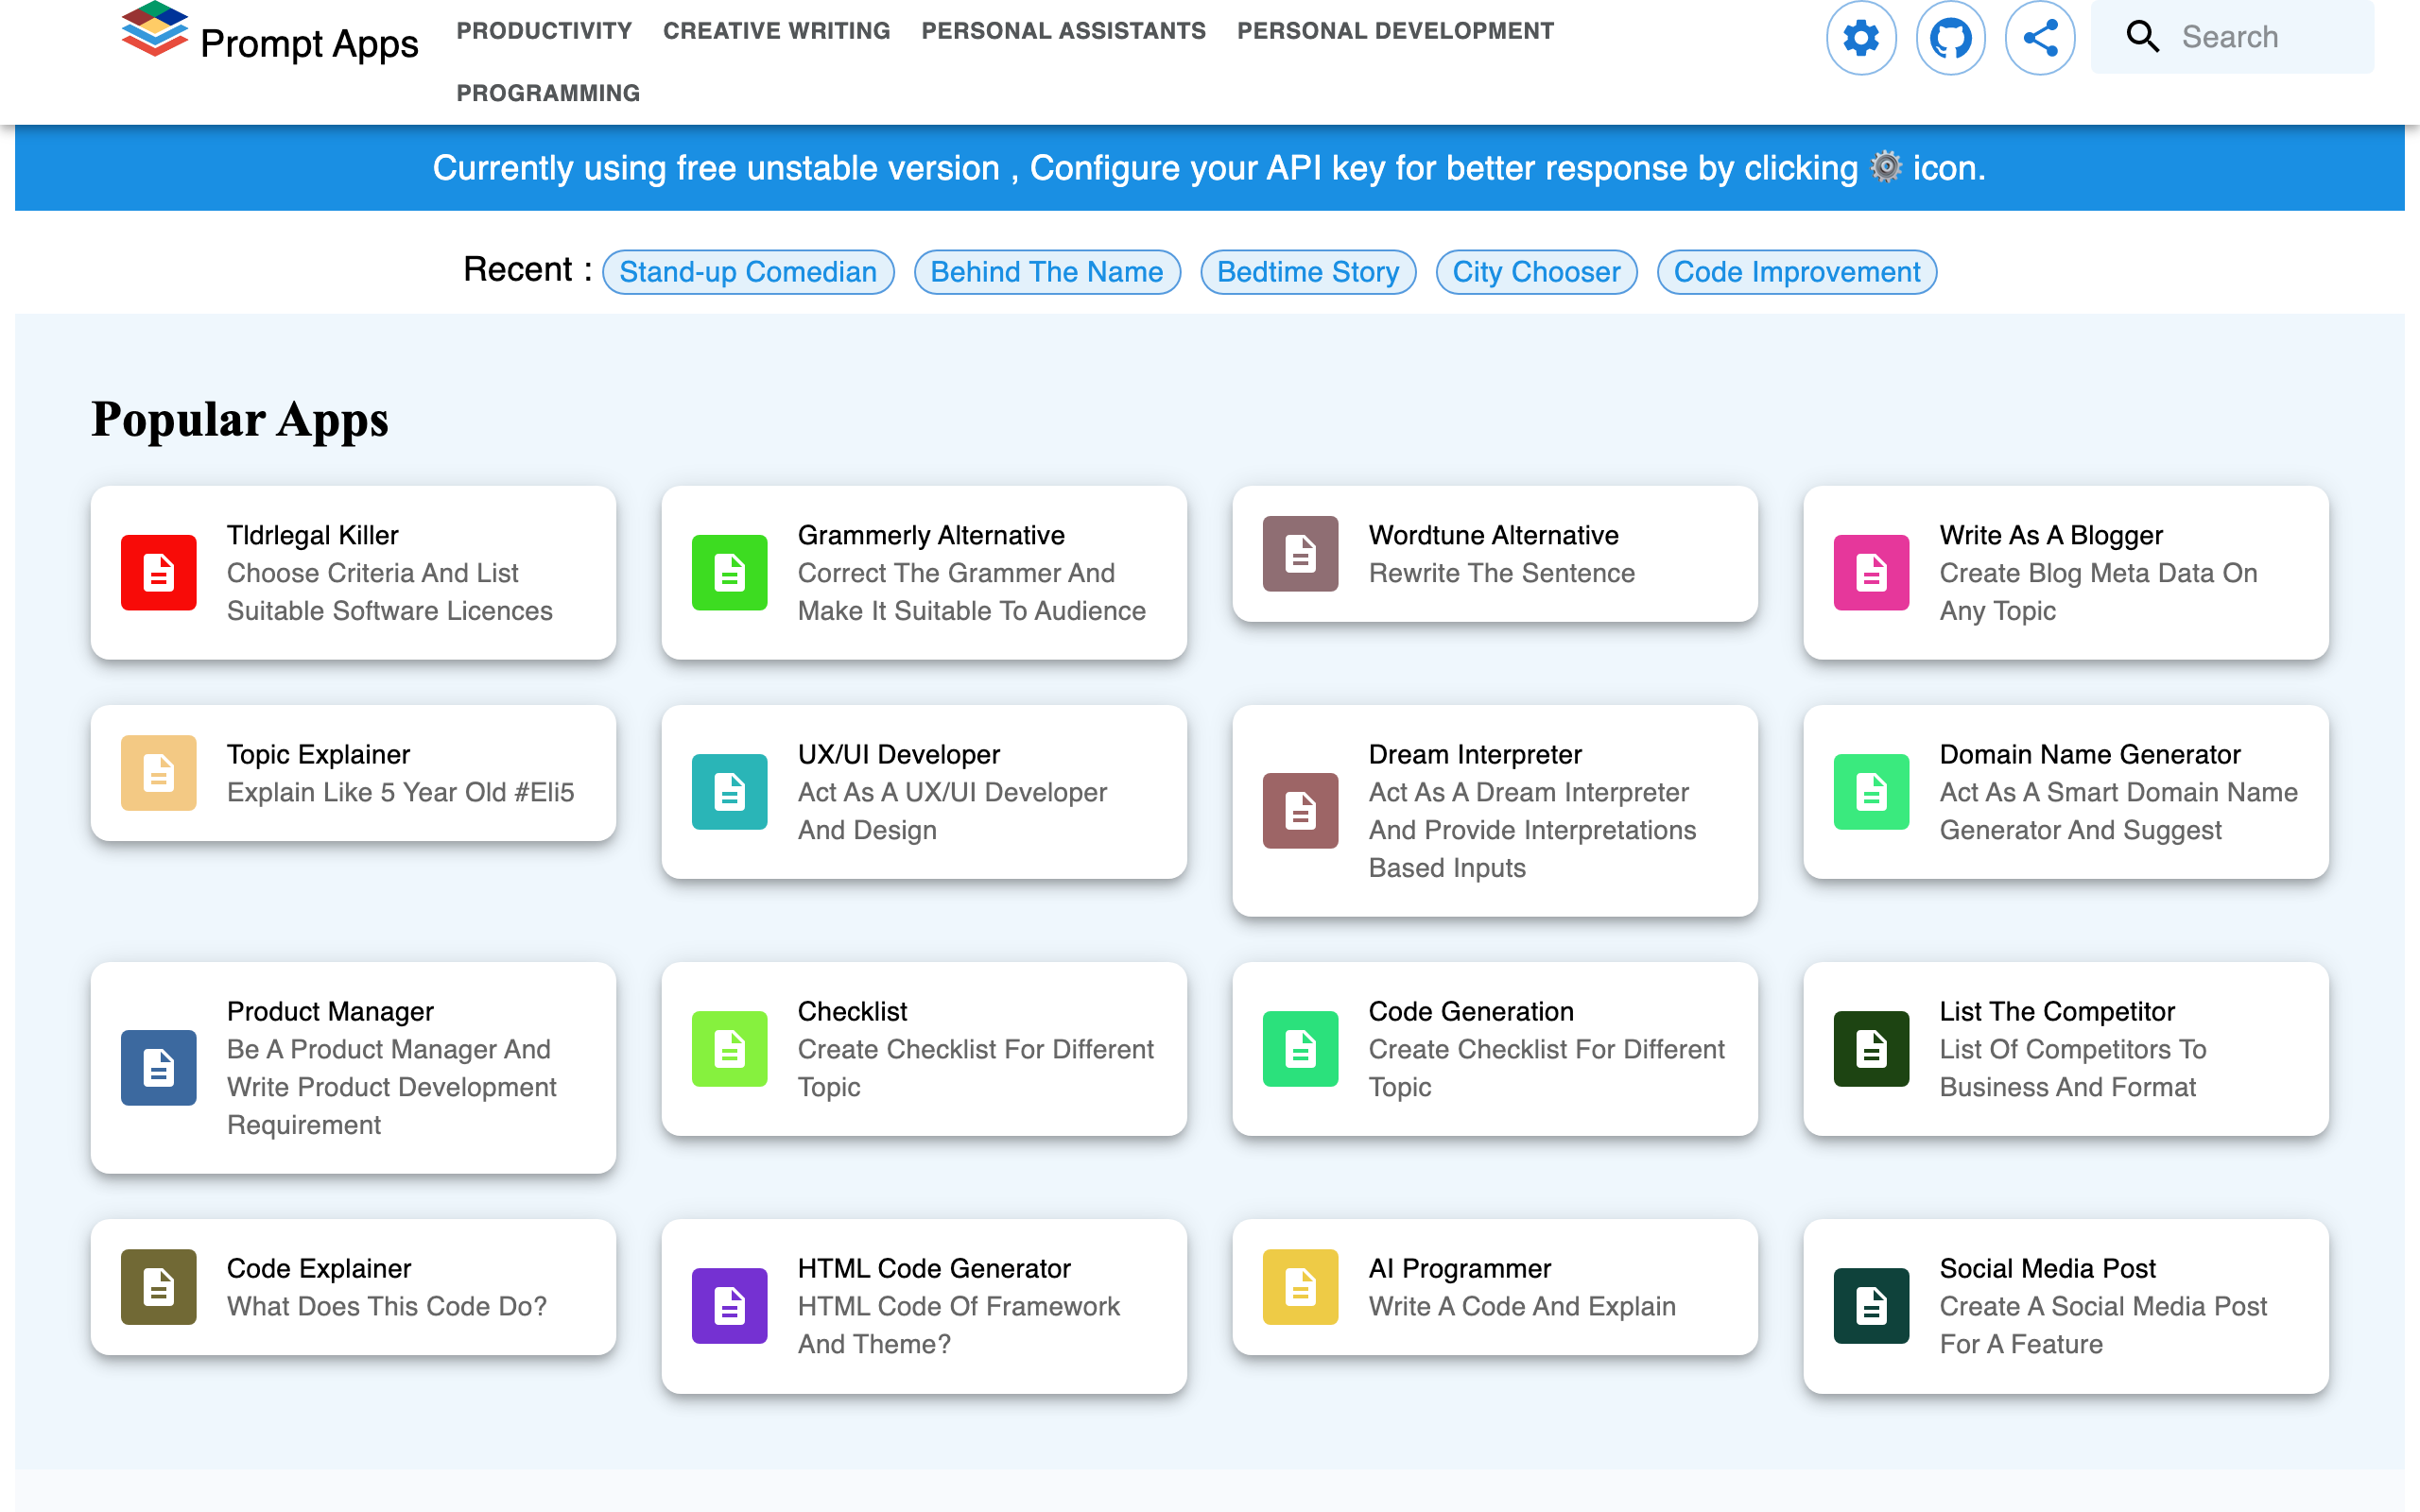Open the Topic Explainer title
The height and width of the screenshot is (1512, 2420).
(x=318, y=754)
